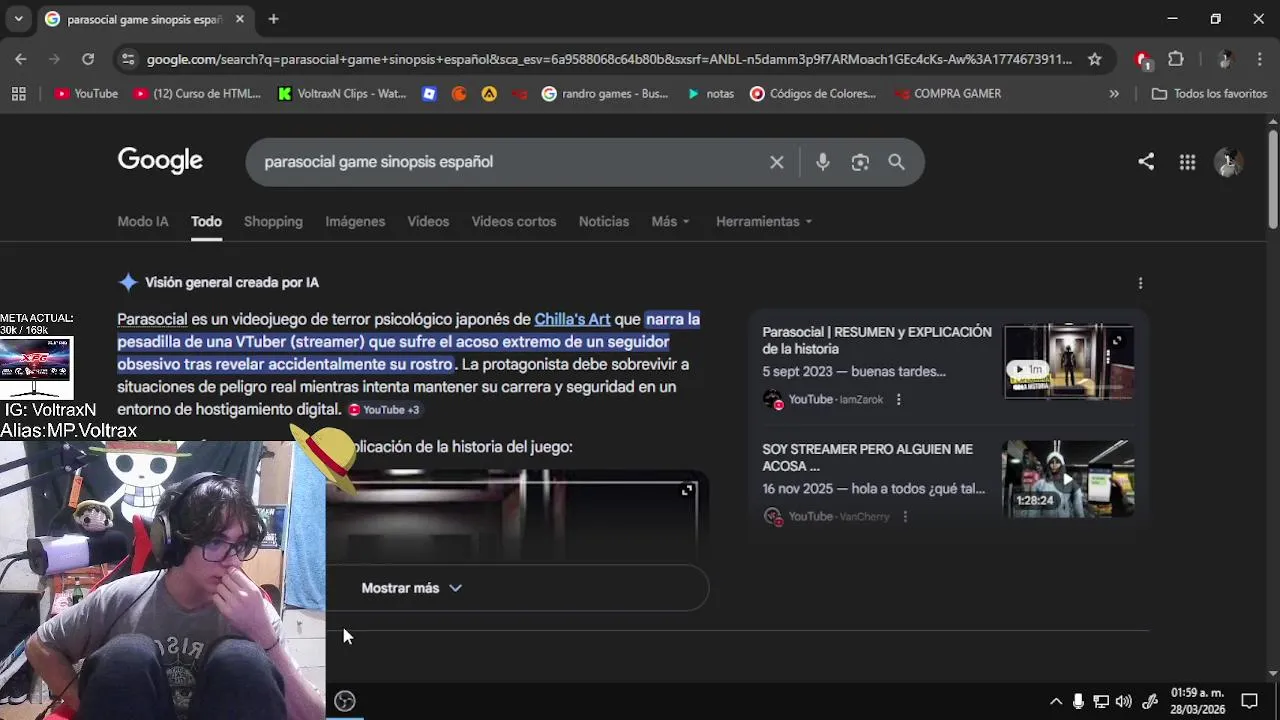1280x720 pixels.
Task: Click the magnifier search button
Action: pos(897,162)
